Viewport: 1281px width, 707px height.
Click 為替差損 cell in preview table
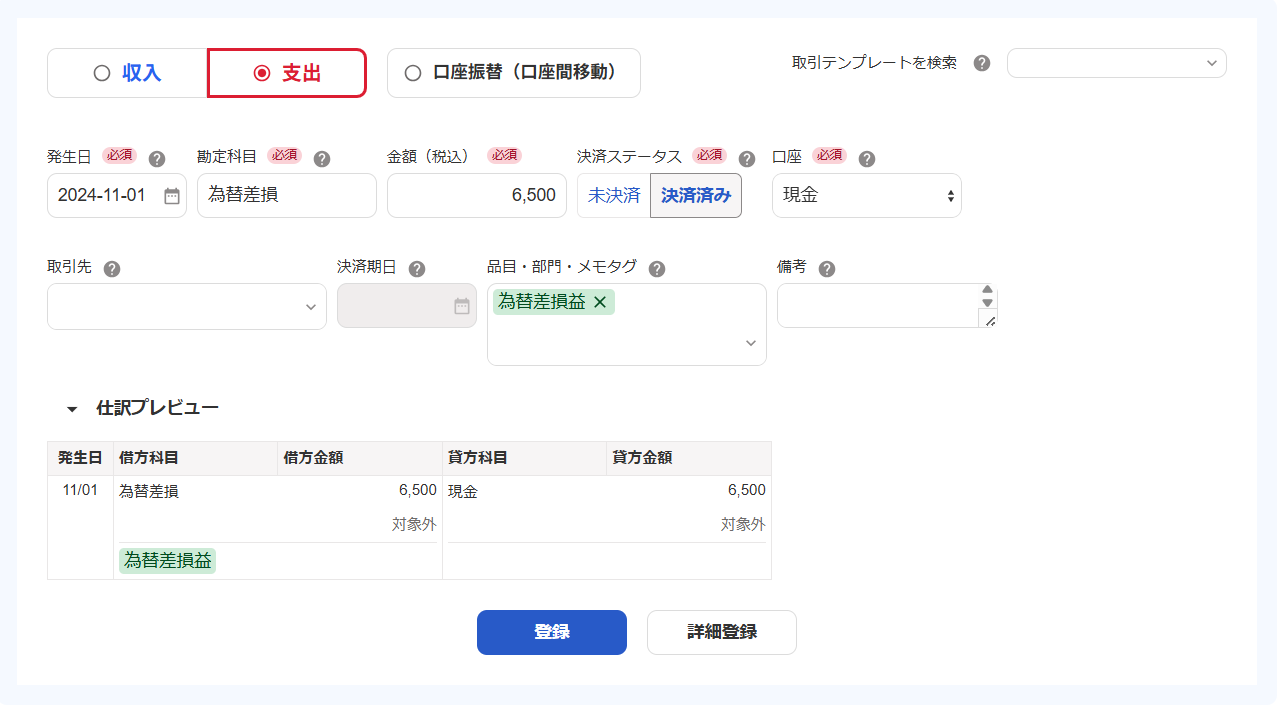149,492
